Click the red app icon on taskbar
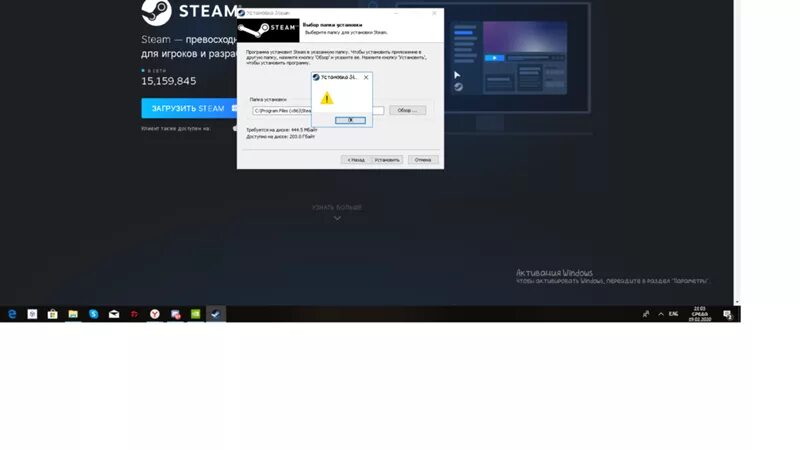Screen dimensions: 800x450 134,314
